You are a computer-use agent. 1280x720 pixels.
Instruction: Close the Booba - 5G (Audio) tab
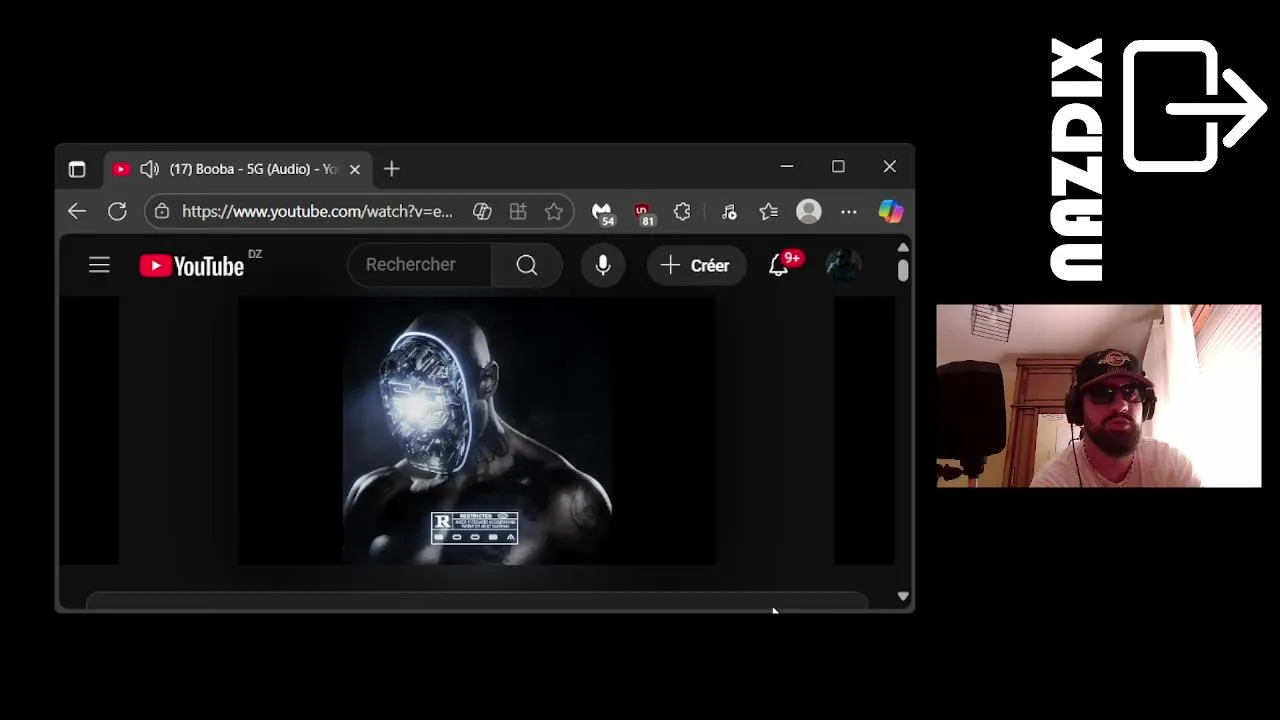pos(354,169)
